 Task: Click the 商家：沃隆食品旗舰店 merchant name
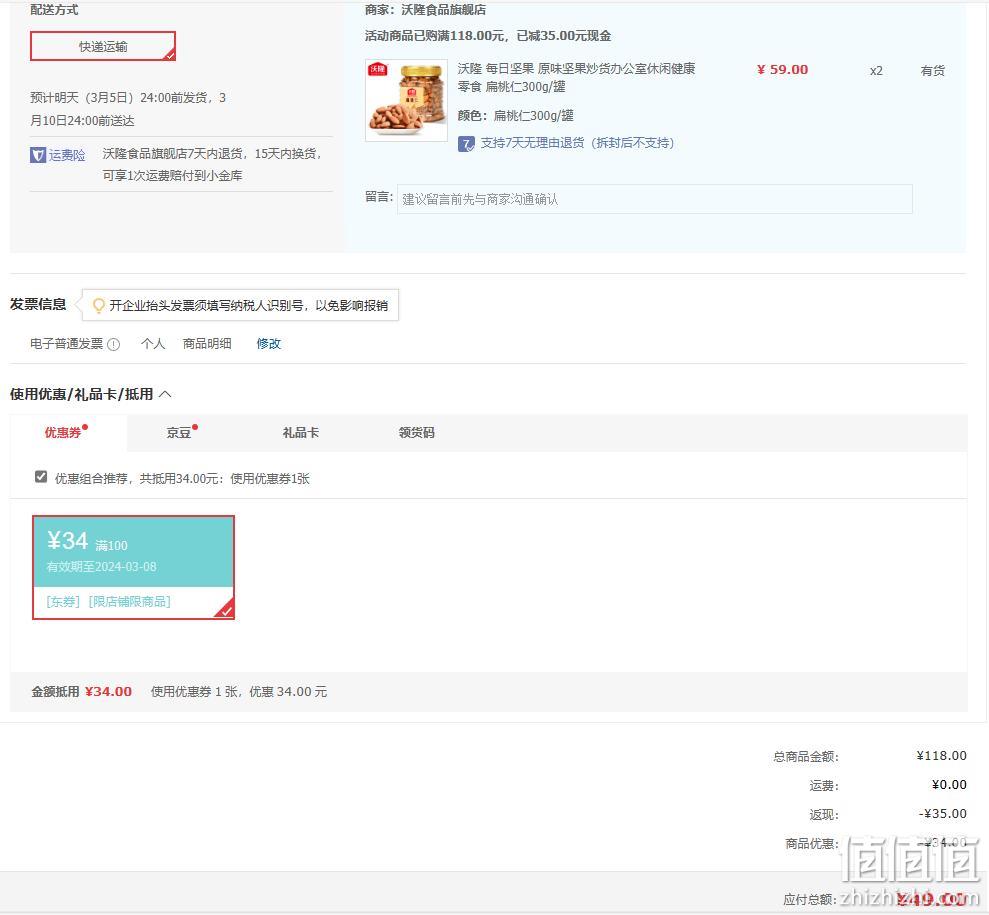(x=425, y=10)
